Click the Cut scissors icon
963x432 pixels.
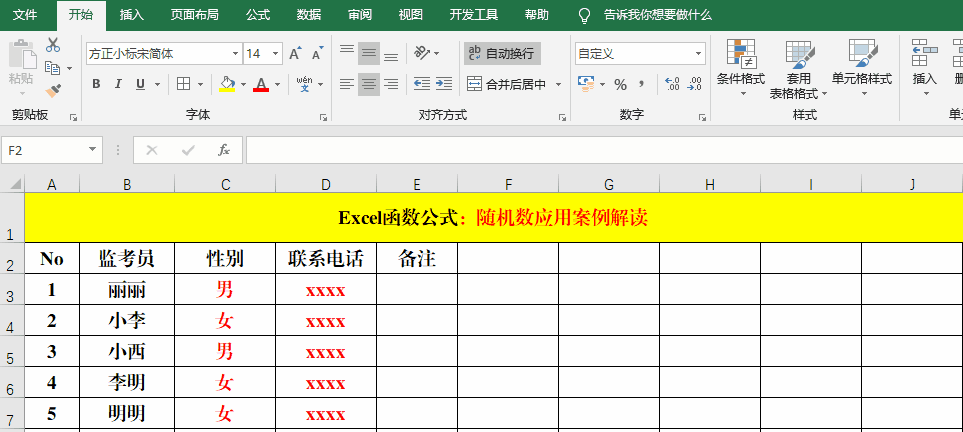click(53, 45)
